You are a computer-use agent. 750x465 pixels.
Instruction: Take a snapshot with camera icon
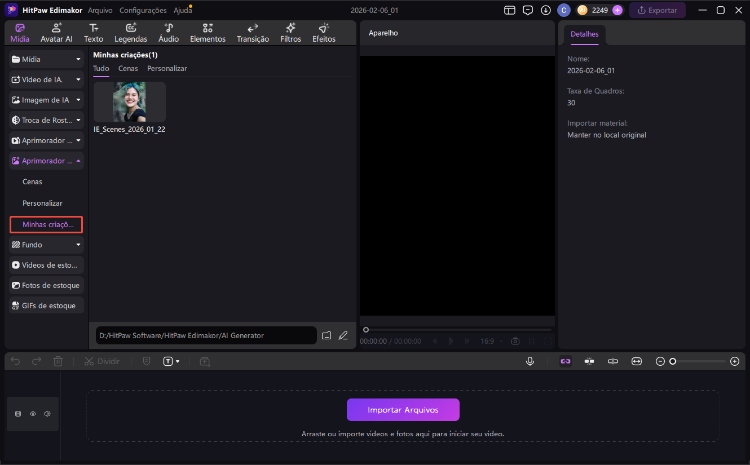pyautogui.click(x=515, y=341)
